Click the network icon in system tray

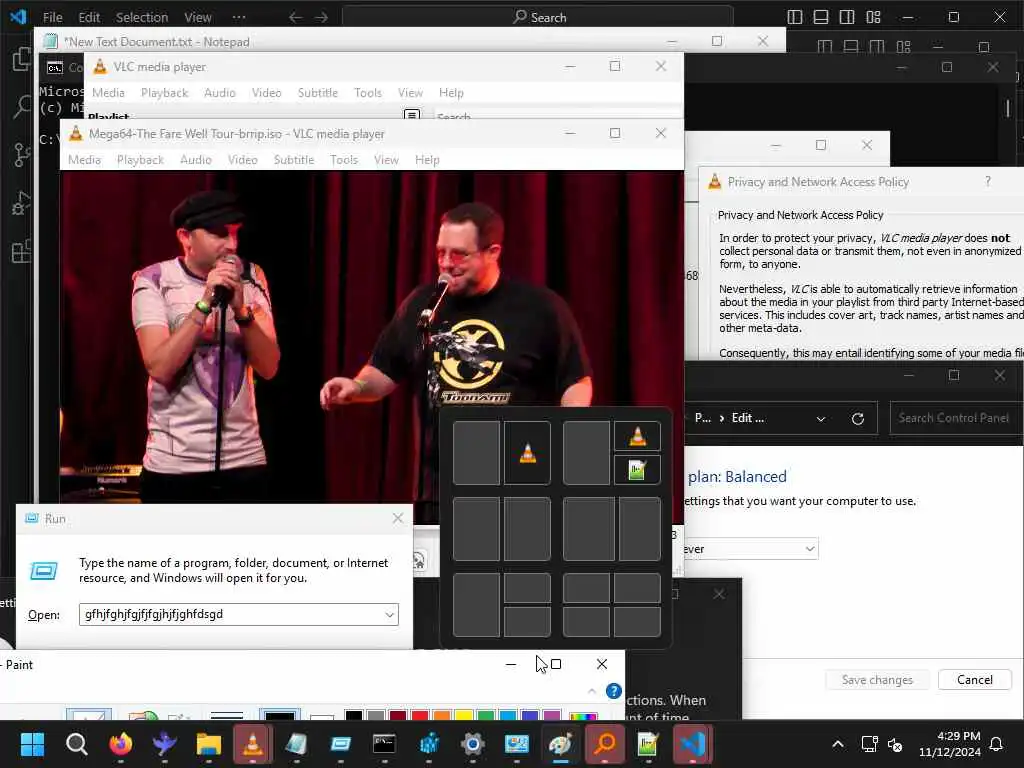click(869, 744)
